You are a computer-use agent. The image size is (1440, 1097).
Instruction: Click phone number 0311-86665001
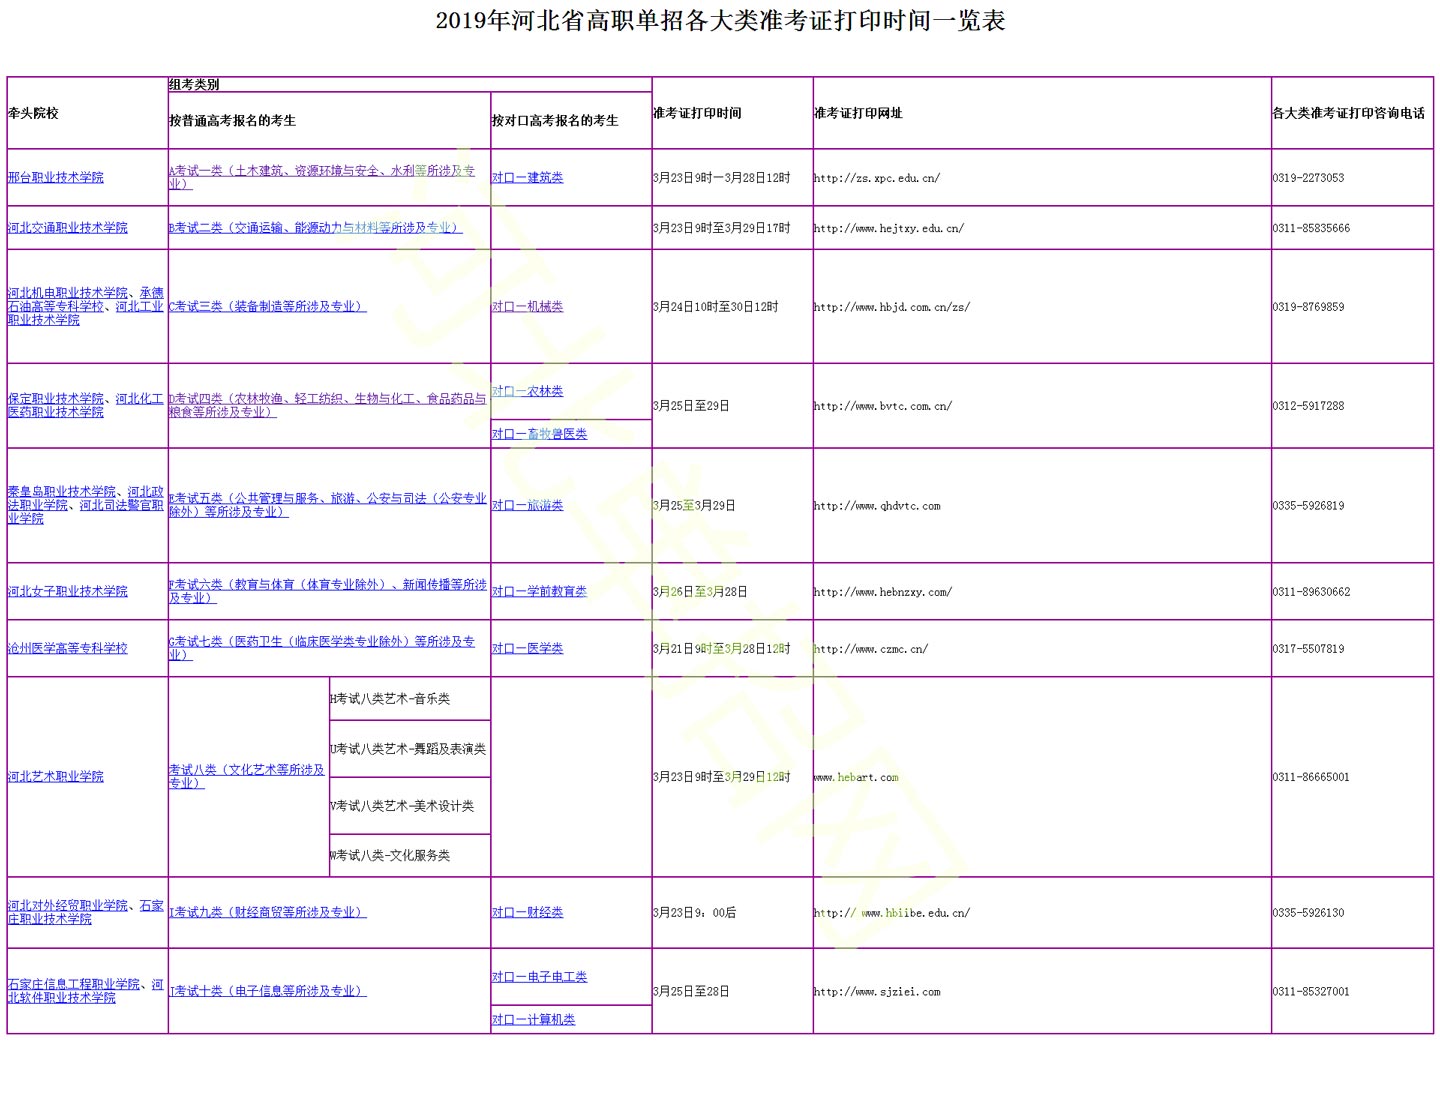point(1312,777)
